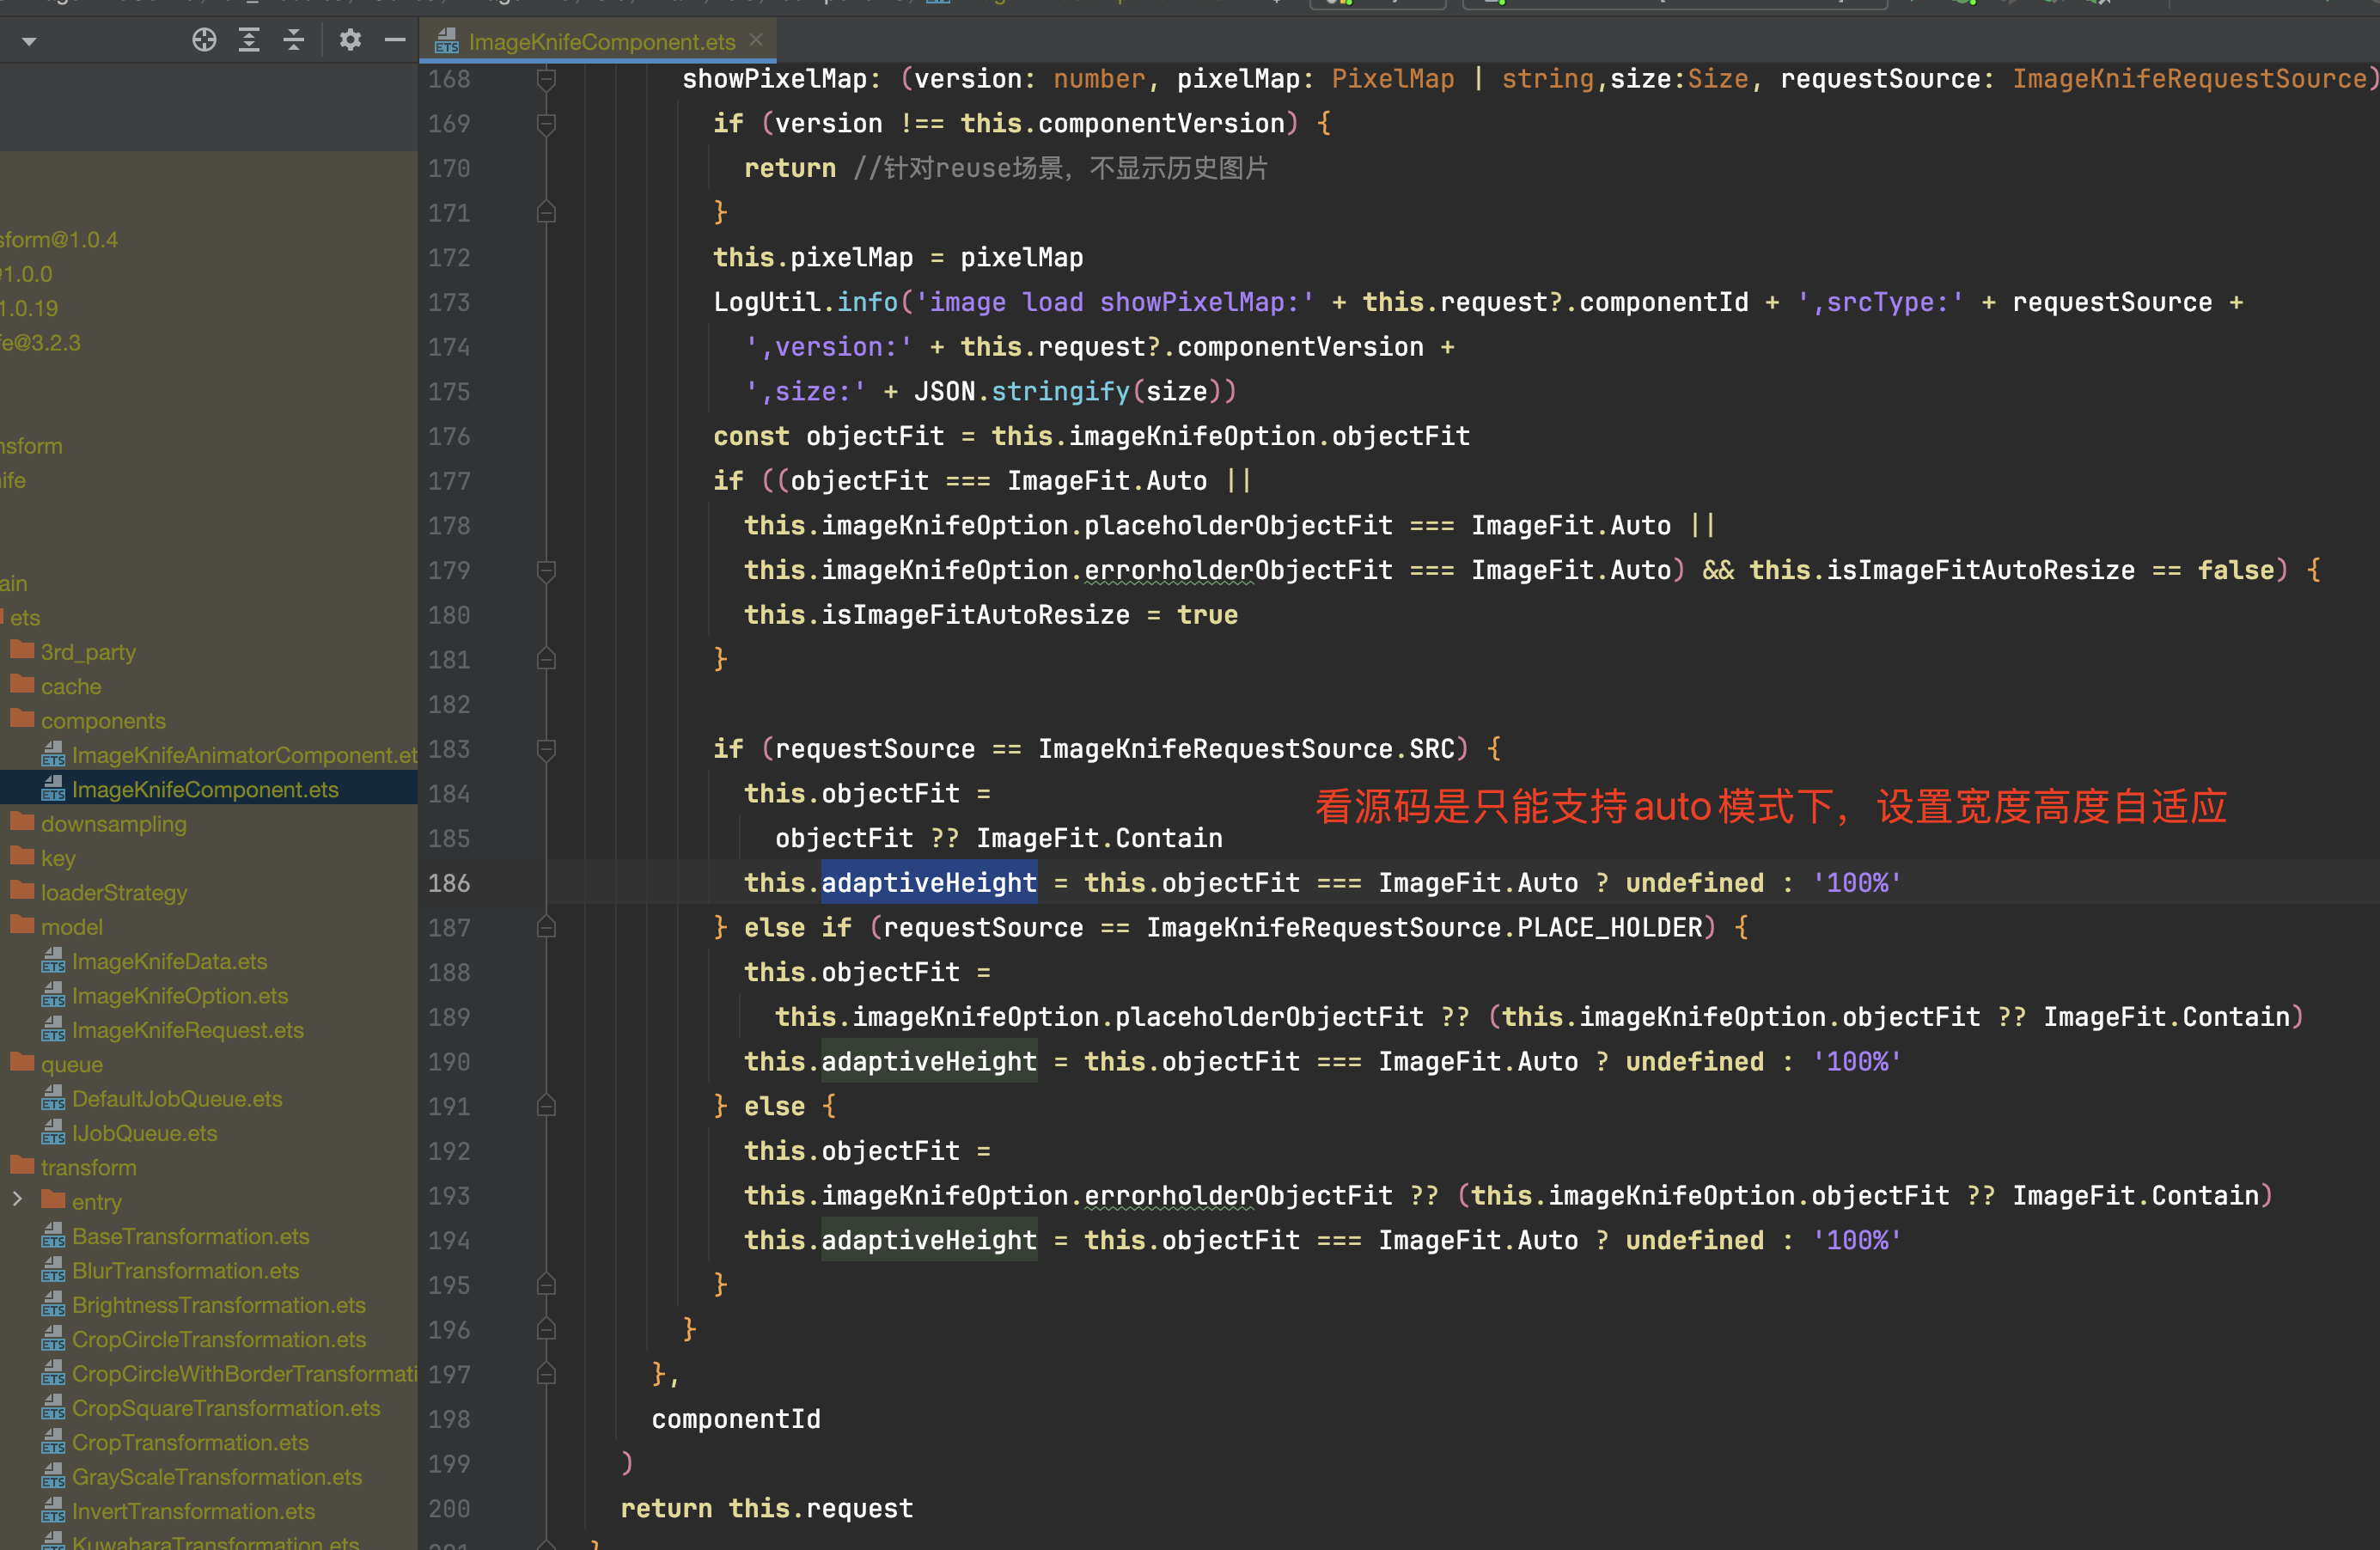Viewport: 2380px width, 1550px height.
Task: Click 'return this.request' on line 200
Action: coord(767,1508)
